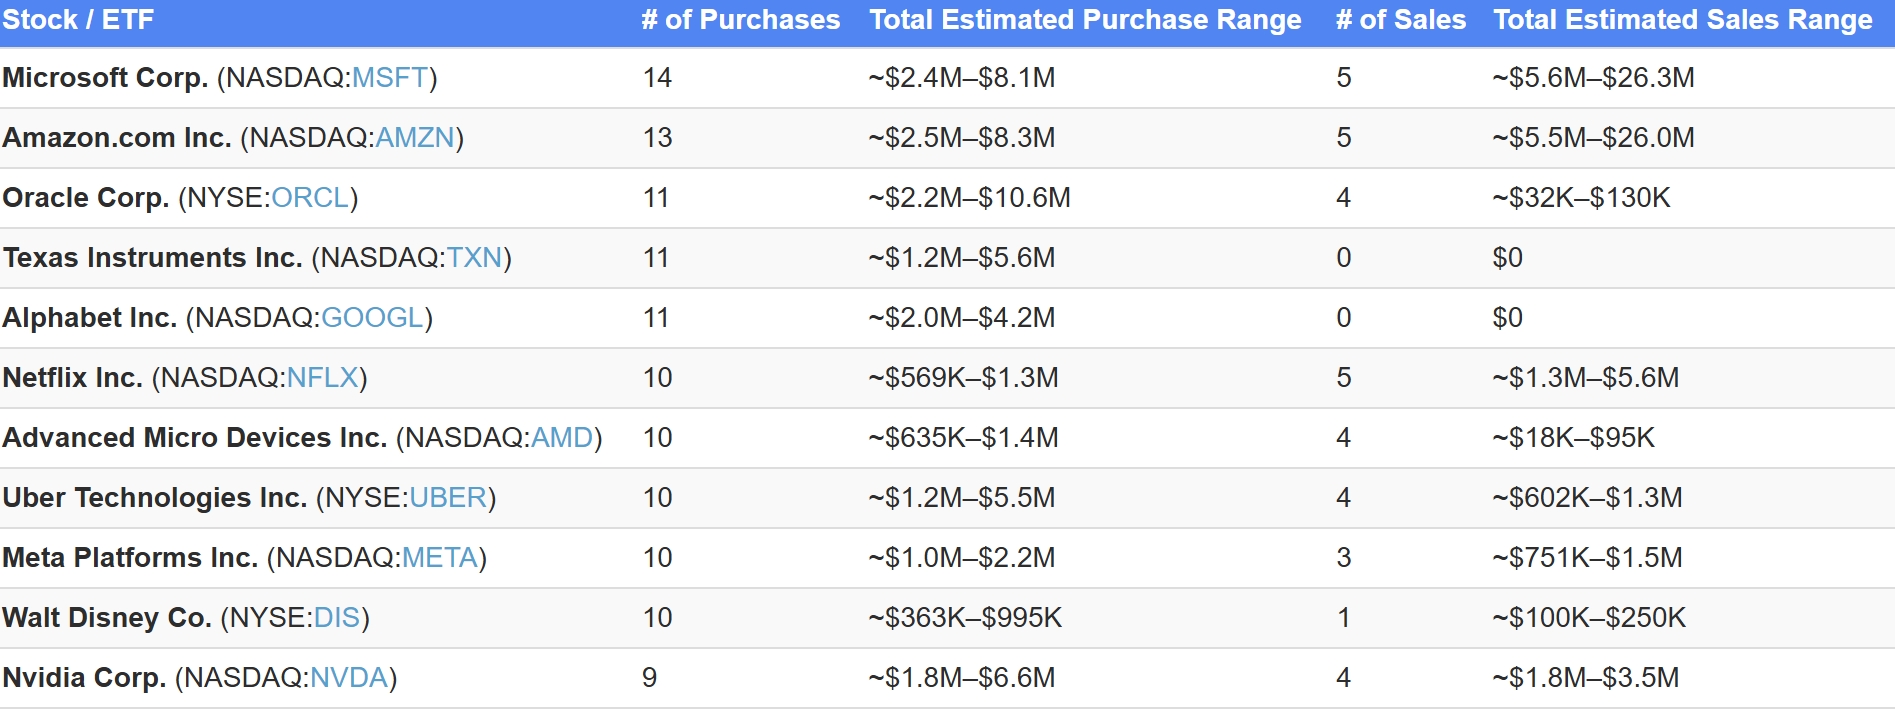Click Texas Instruments' sales count '0'
1895x709 pixels.
click(1344, 258)
